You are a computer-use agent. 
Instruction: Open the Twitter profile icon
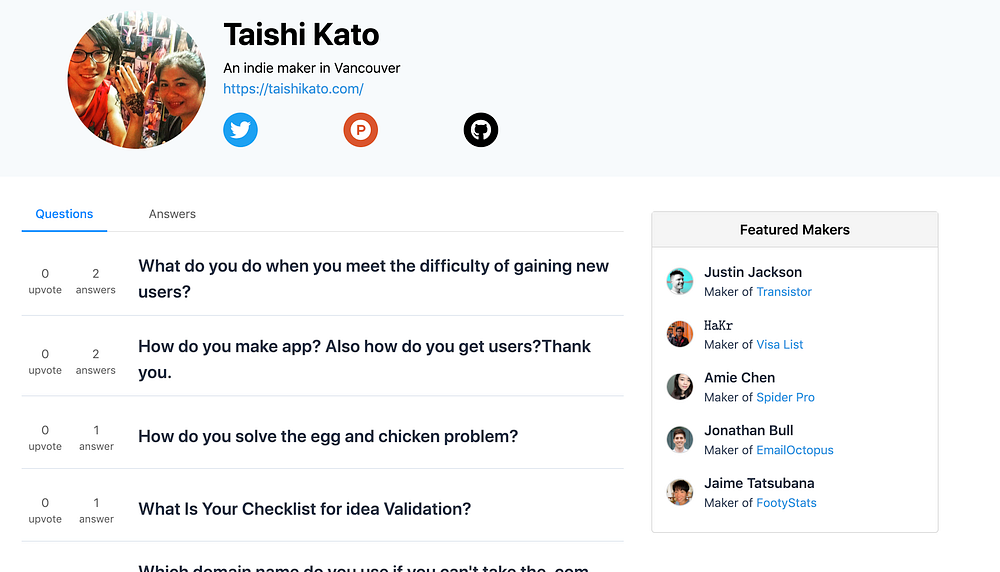240,130
